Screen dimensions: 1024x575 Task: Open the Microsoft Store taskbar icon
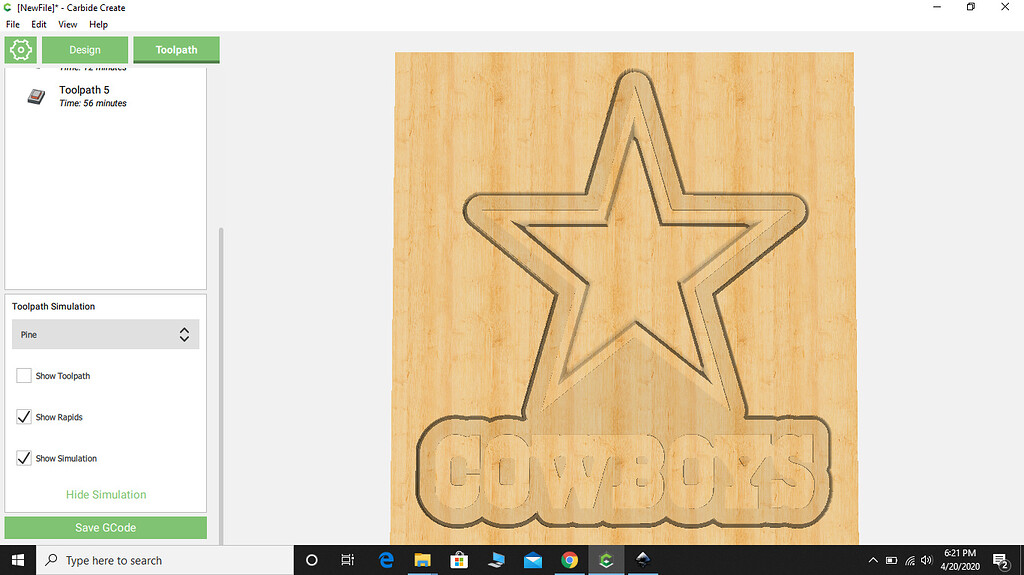click(459, 560)
